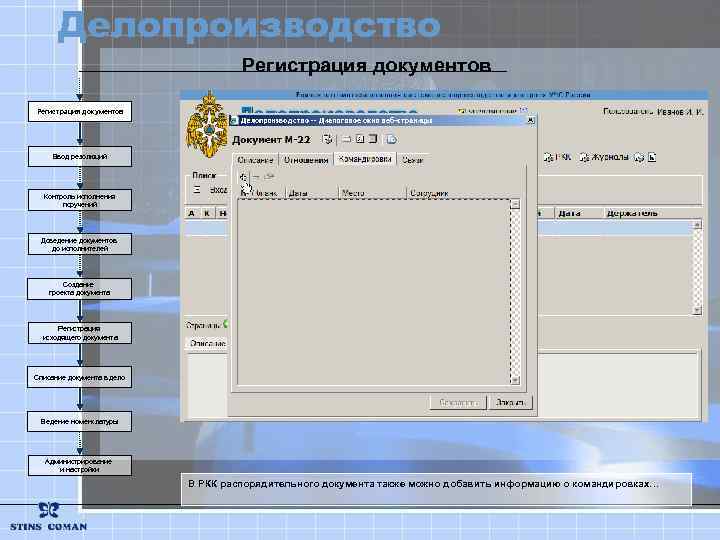Click the Закрыть button
Screen dimensions: 720x540
pos(510,403)
